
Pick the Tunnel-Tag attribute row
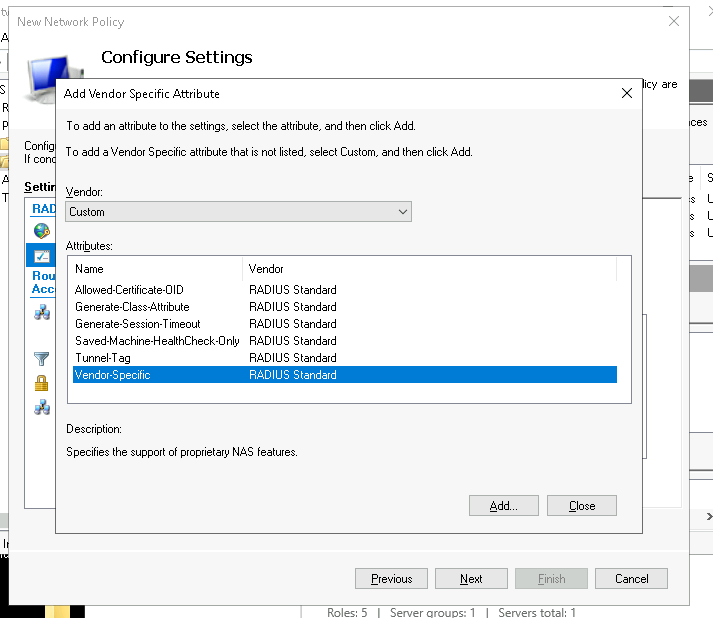click(102, 358)
